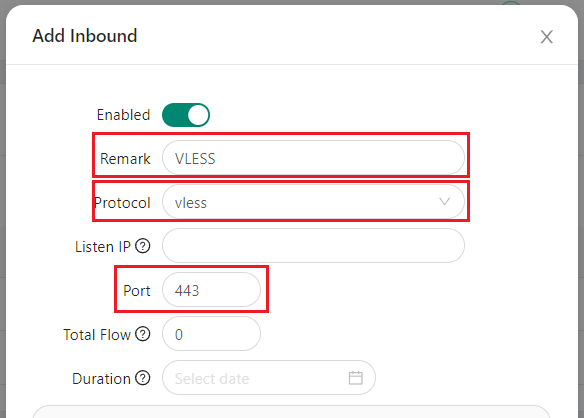The width and height of the screenshot is (584, 418).
Task: Click calendar icon in Duration field
Action: tap(356, 378)
